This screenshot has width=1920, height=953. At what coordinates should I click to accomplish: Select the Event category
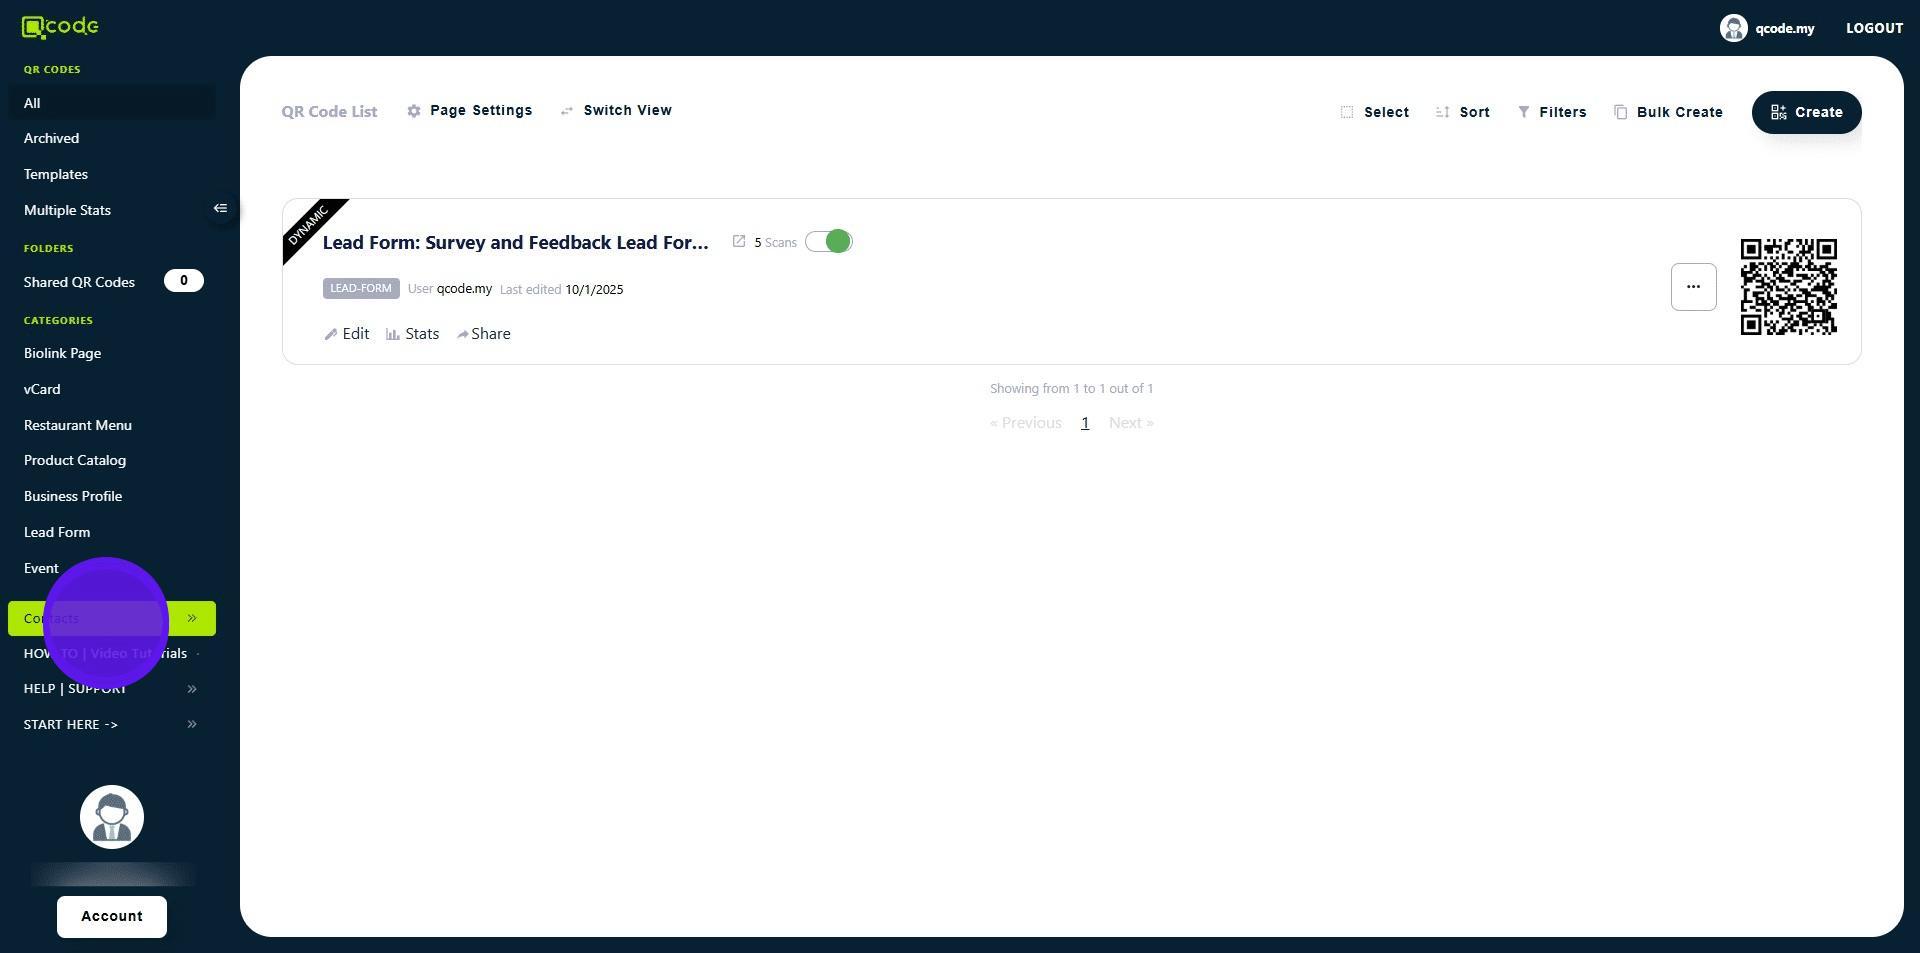pos(41,568)
